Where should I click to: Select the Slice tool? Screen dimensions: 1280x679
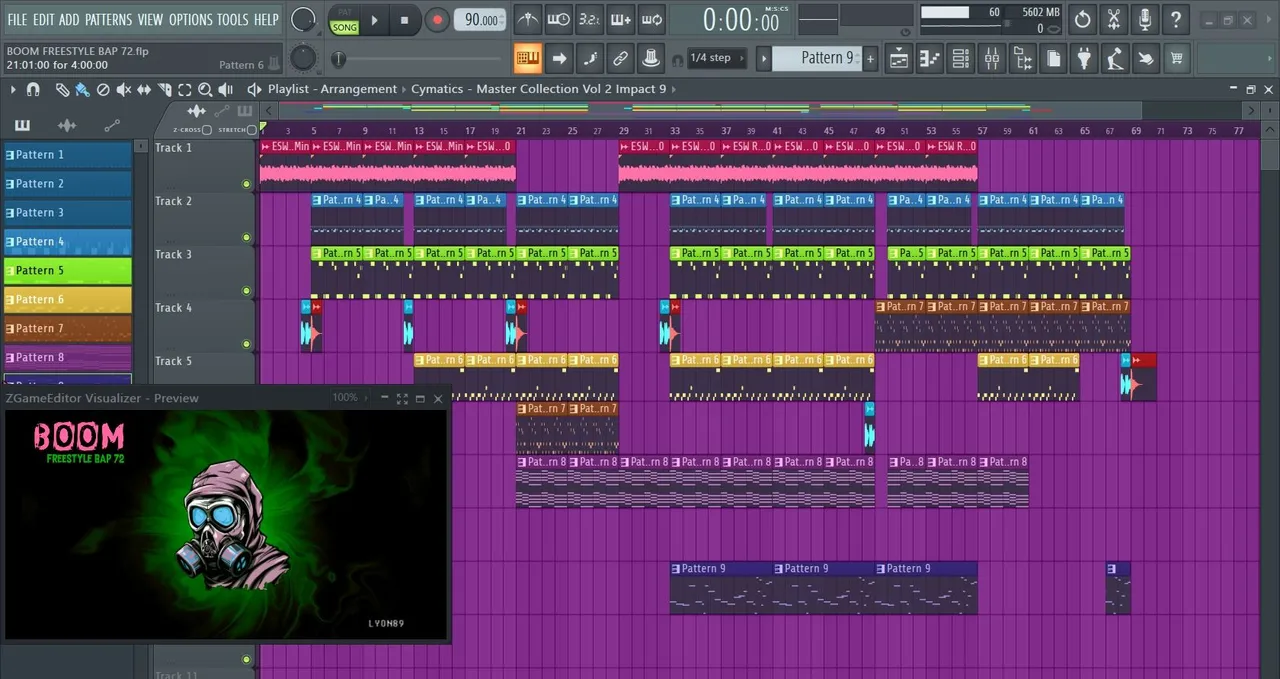pyautogui.click(x=164, y=89)
